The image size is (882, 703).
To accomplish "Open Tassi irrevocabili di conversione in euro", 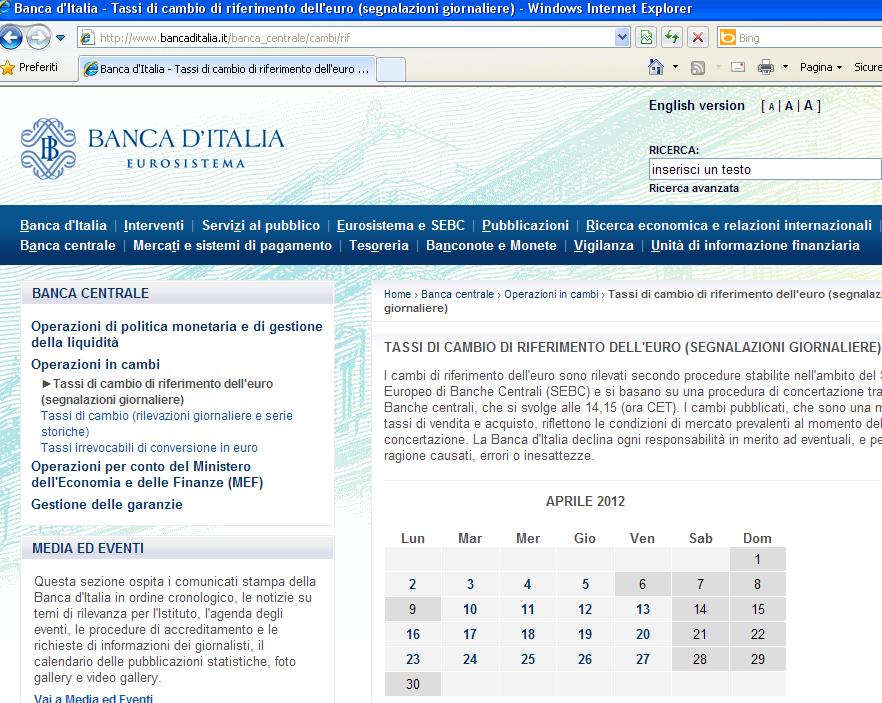I will tap(149, 448).
